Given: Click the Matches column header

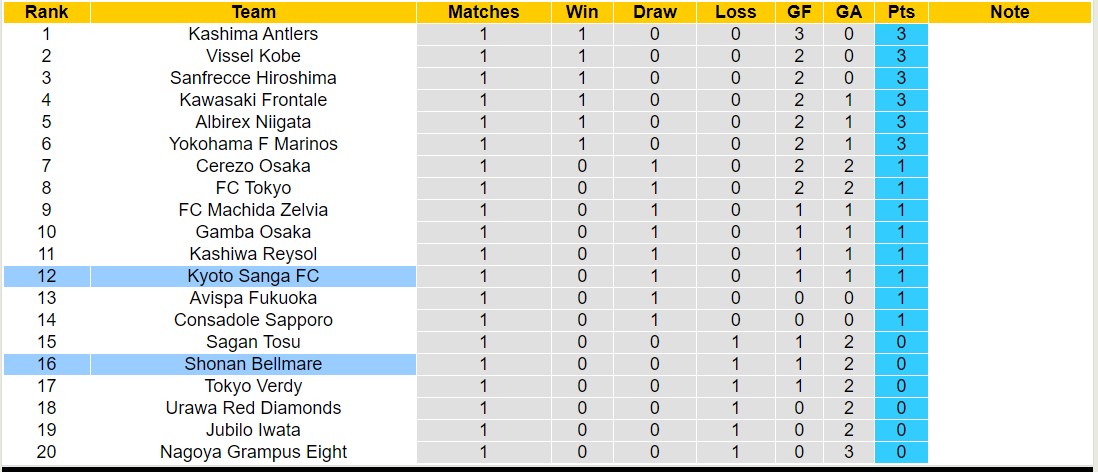Looking at the screenshot, I should tap(484, 12).
